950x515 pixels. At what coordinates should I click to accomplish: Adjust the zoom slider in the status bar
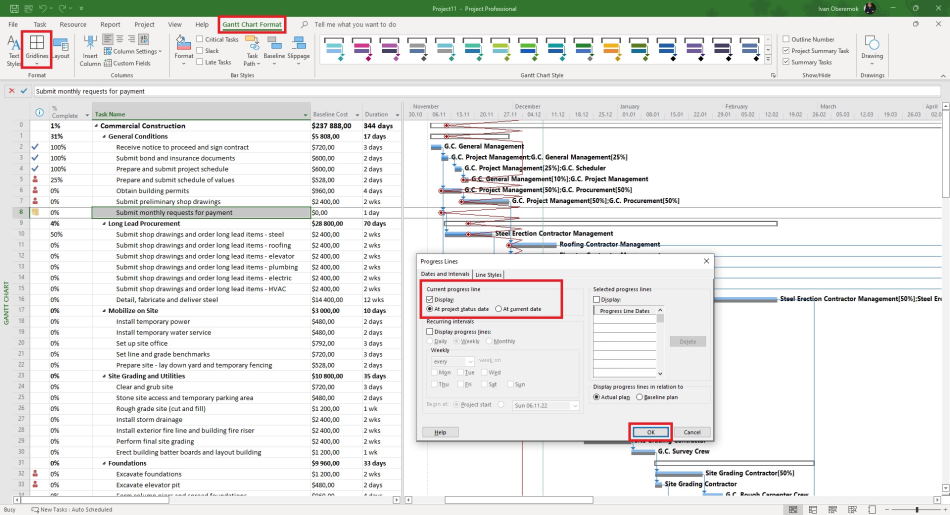(x=918, y=510)
